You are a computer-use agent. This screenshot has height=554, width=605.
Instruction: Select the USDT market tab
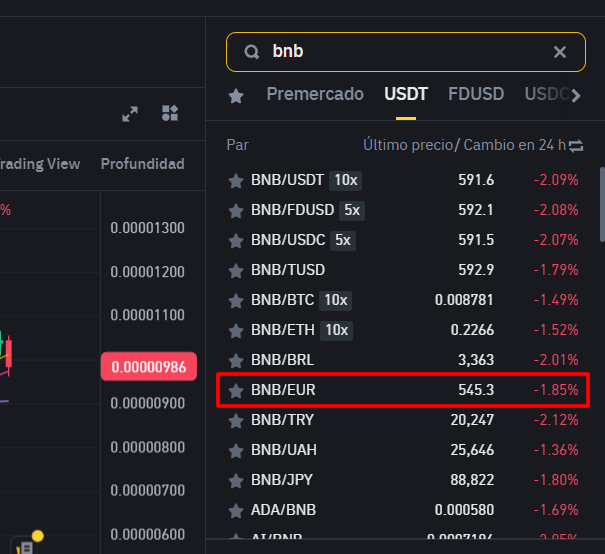(x=406, y=94)
